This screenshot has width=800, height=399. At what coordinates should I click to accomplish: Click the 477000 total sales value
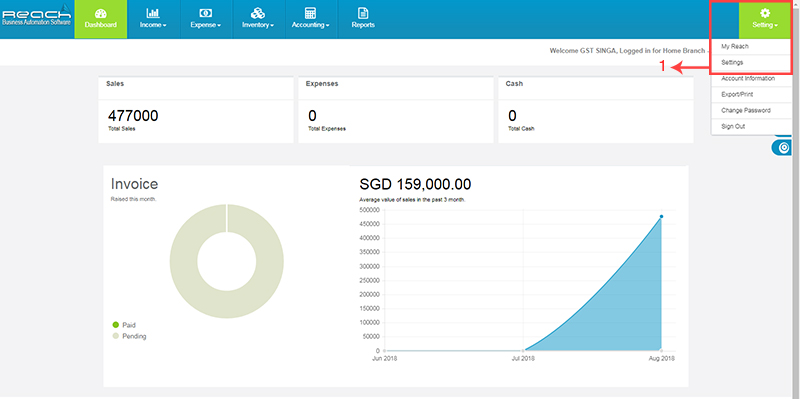coord(133,116)
